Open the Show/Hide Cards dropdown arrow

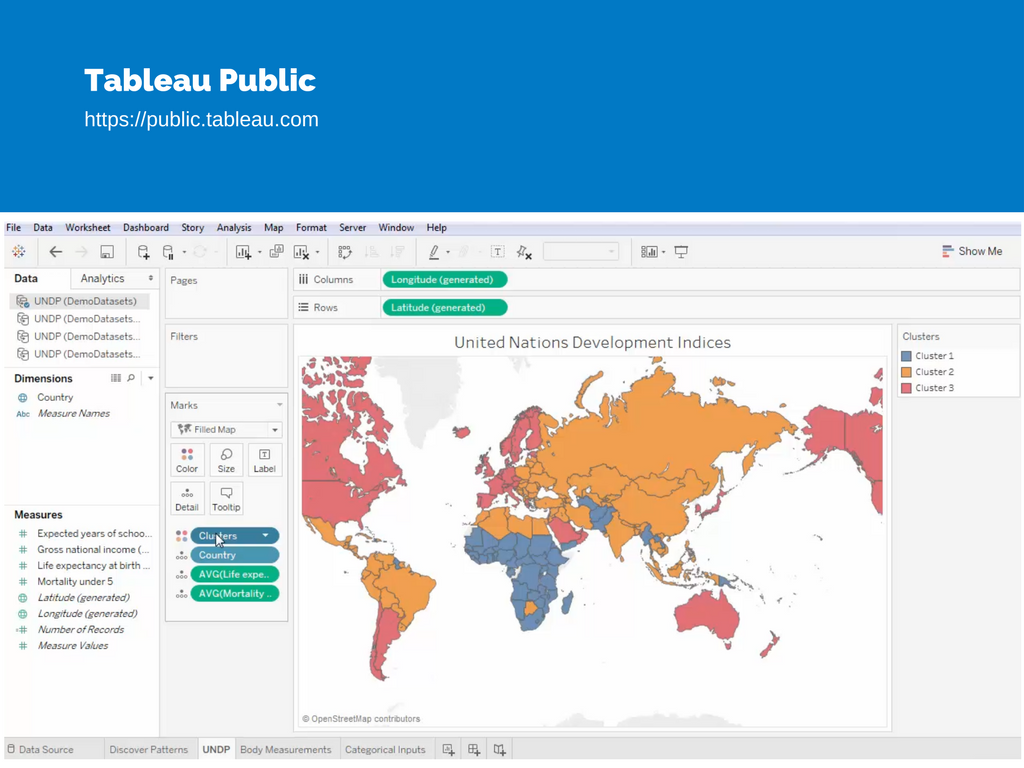point(664,252)
